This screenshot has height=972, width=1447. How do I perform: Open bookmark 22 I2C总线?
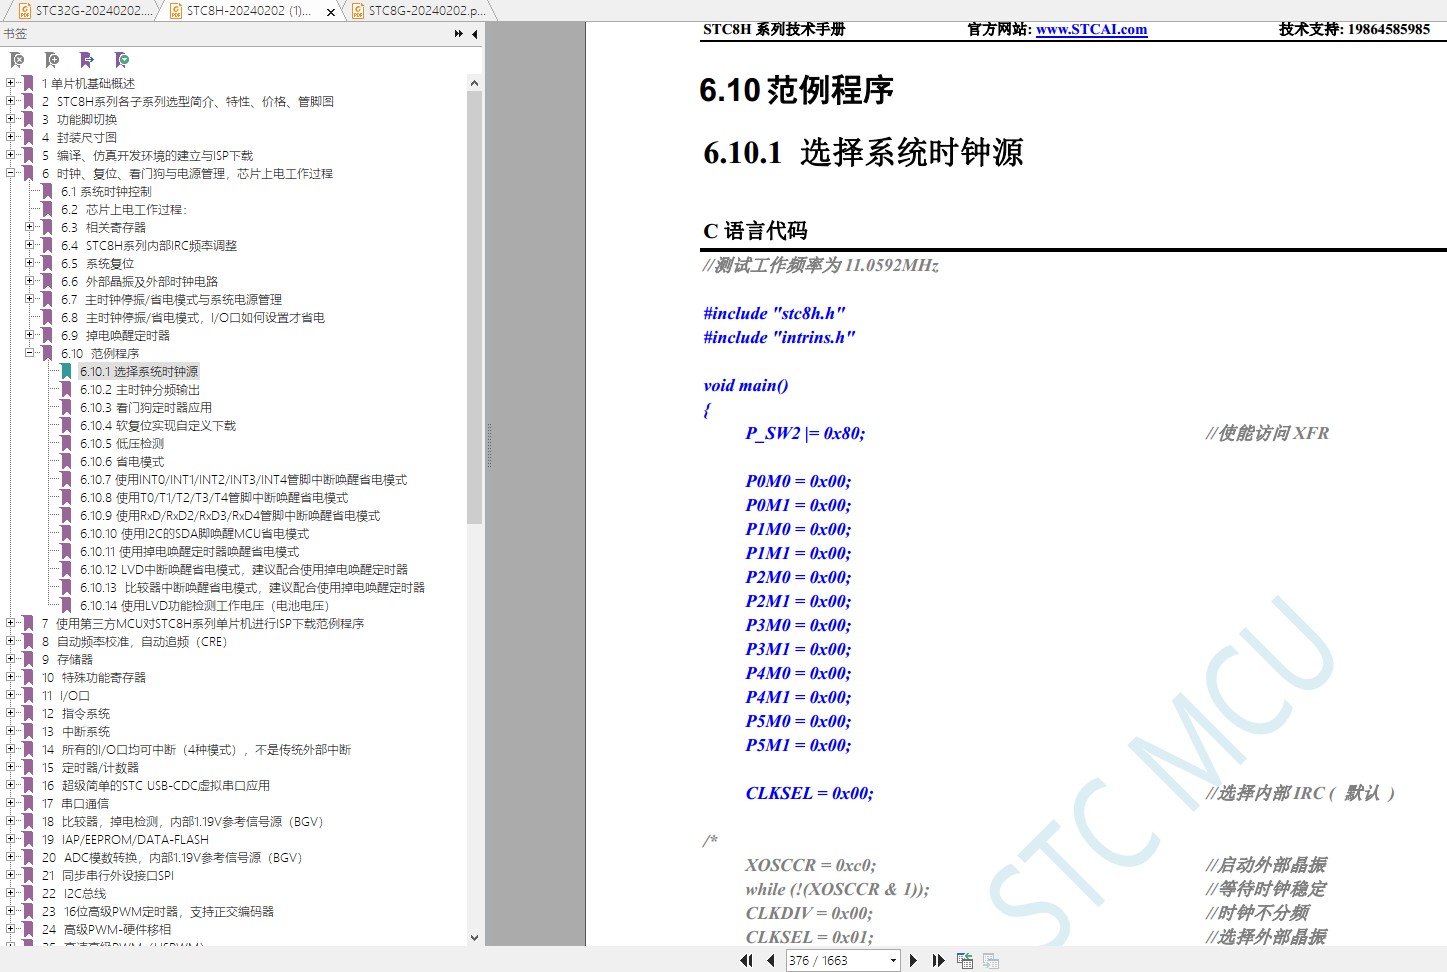73,894
